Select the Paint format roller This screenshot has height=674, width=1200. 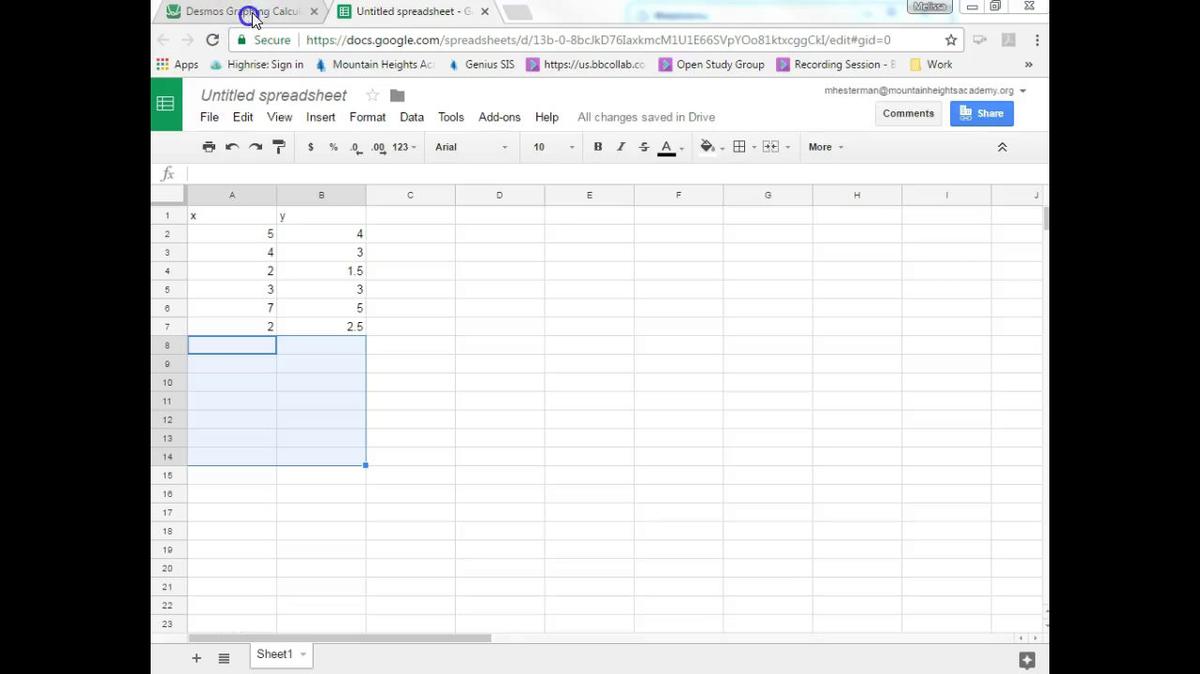coord(279,147)
